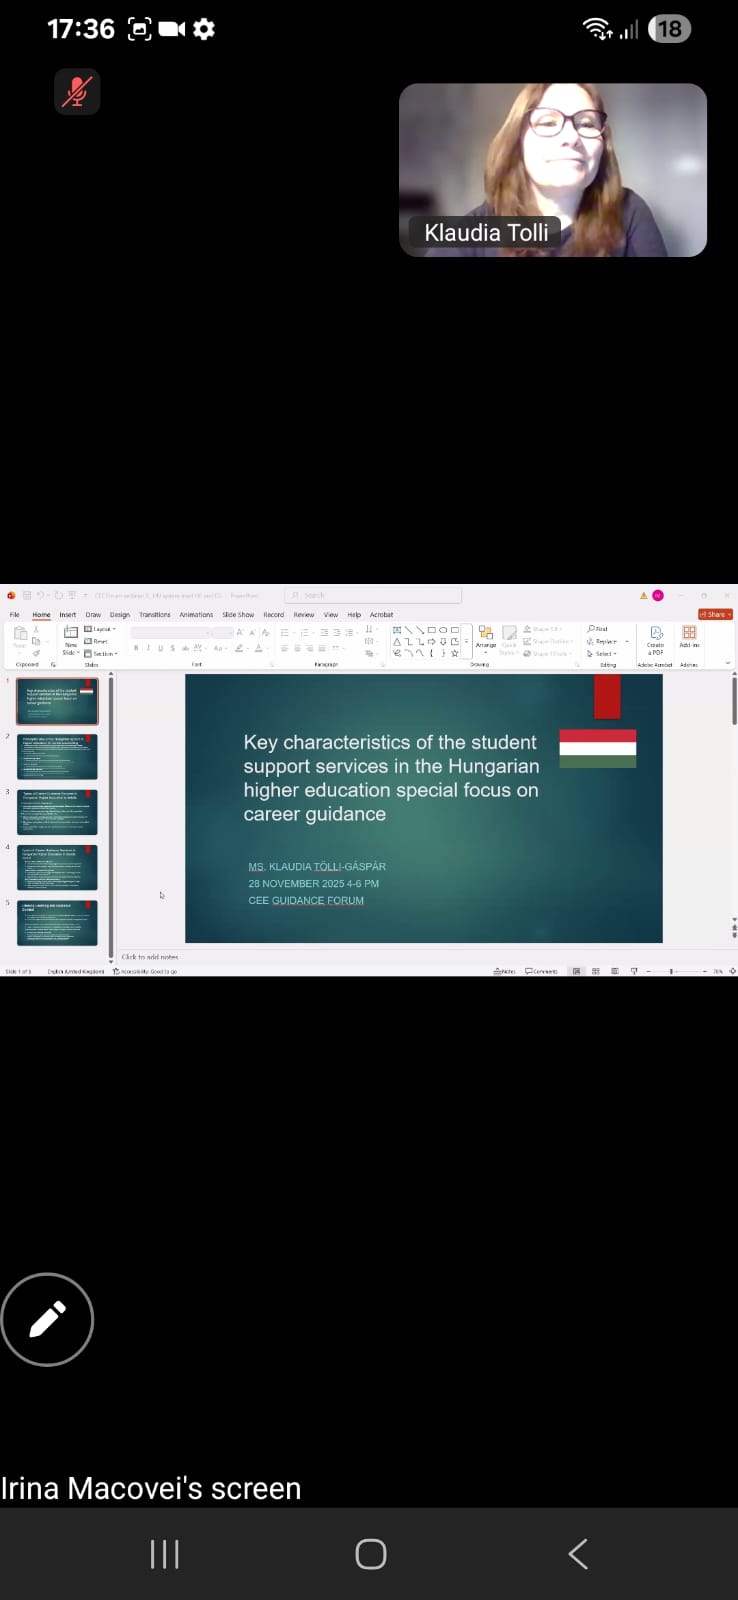Switch to the Slide Show tab
The width and height of the screenshot is (738, 1600).
tap(238, 615)
